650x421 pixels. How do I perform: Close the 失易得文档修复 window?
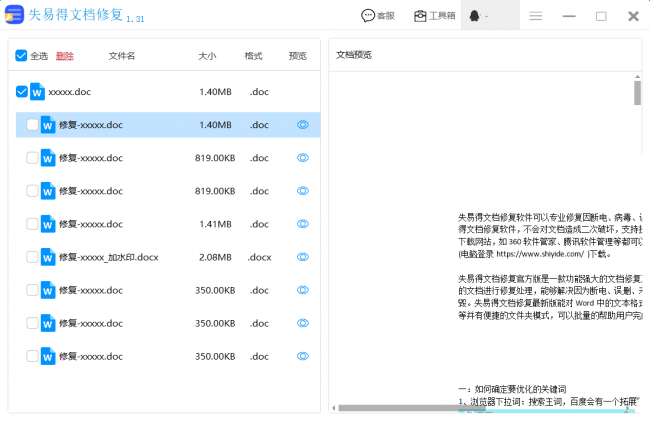[x=633, y=16]
